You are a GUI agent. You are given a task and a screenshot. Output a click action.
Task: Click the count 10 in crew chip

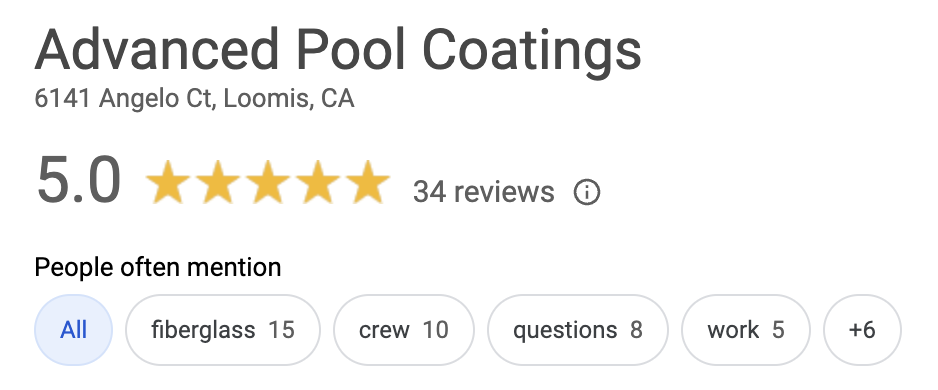pyautogui.click(x=436, y=330)
